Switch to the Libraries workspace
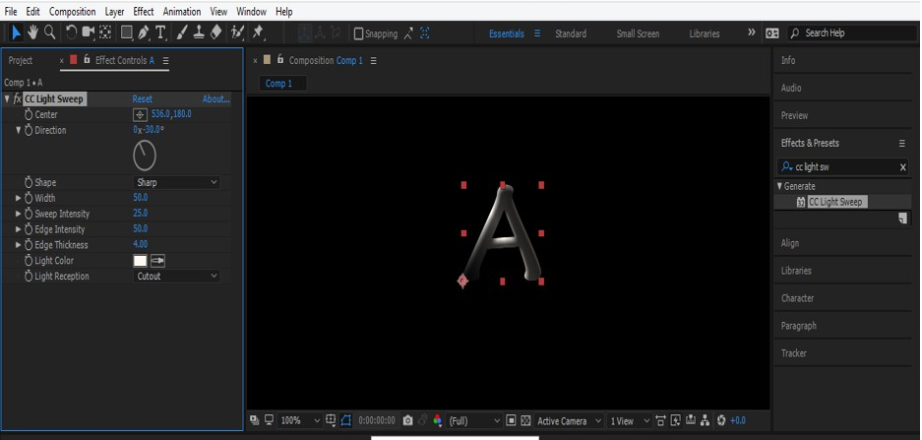Image resolution: width=922 pixels, height=440 pixels. [x=704, y=34]
